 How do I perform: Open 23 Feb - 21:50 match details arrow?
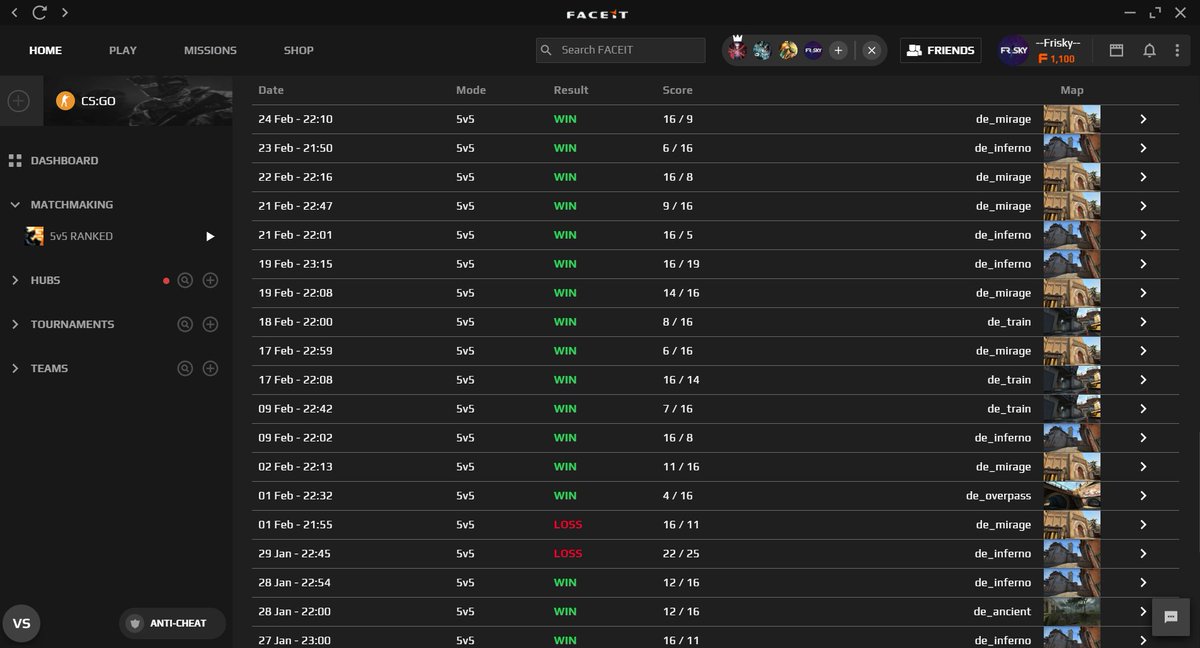1143,148
